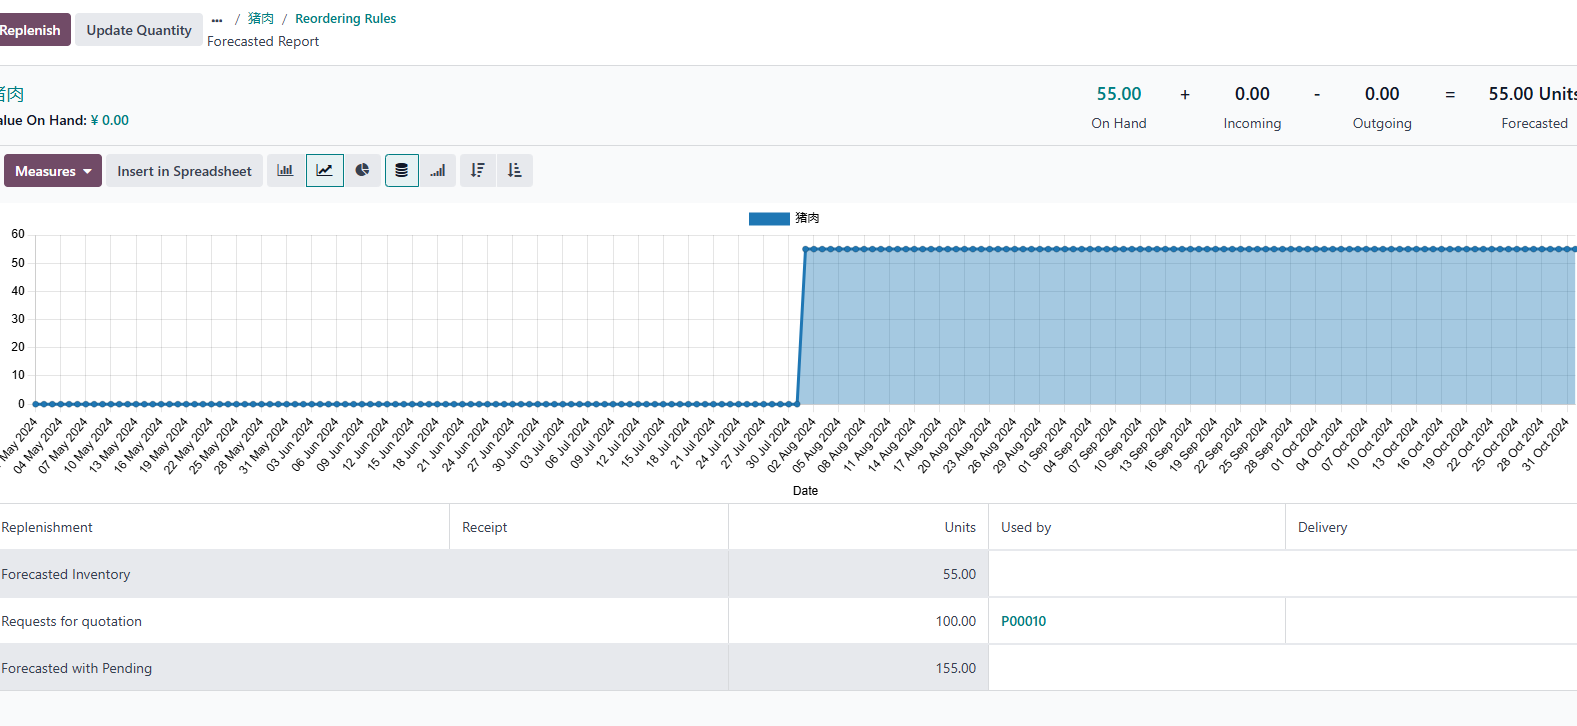
Task: Click the 55.00 On Hand value
Action: click(x=1119, y=94)
